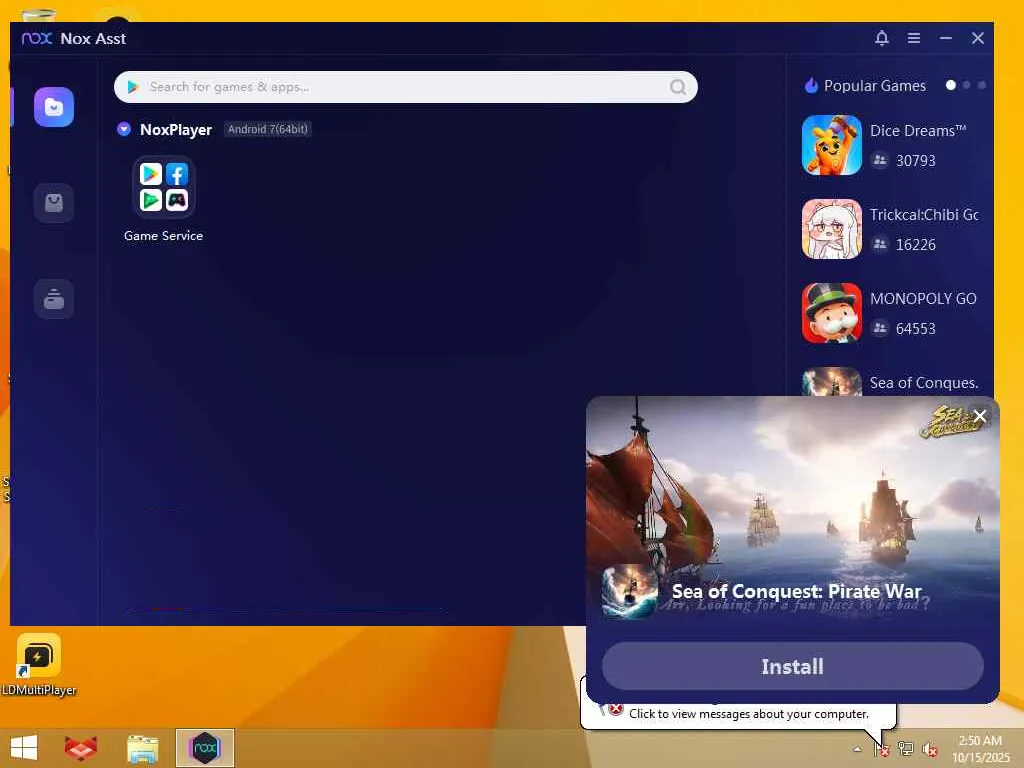Focus the Search for games & apps field
Image resolution: width=1024 pixels, height=768 pixels.
coord(406,87)
